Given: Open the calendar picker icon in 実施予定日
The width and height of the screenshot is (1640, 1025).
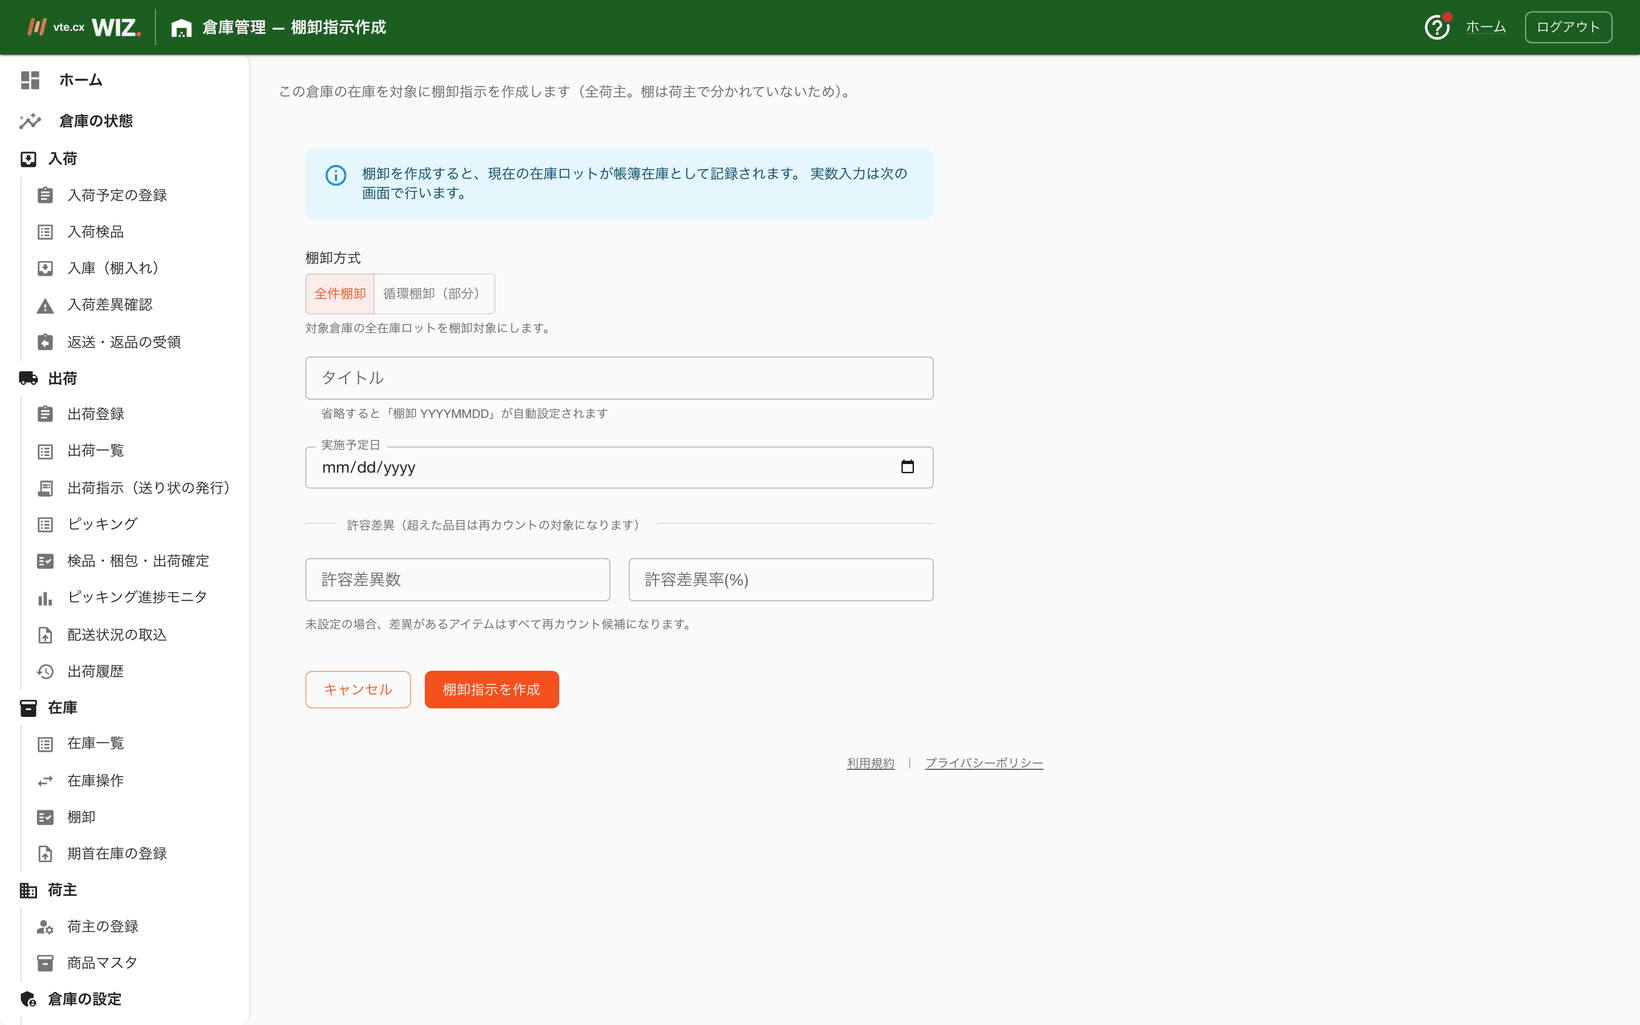Looking at the screenshot, I should pos(907,467).
